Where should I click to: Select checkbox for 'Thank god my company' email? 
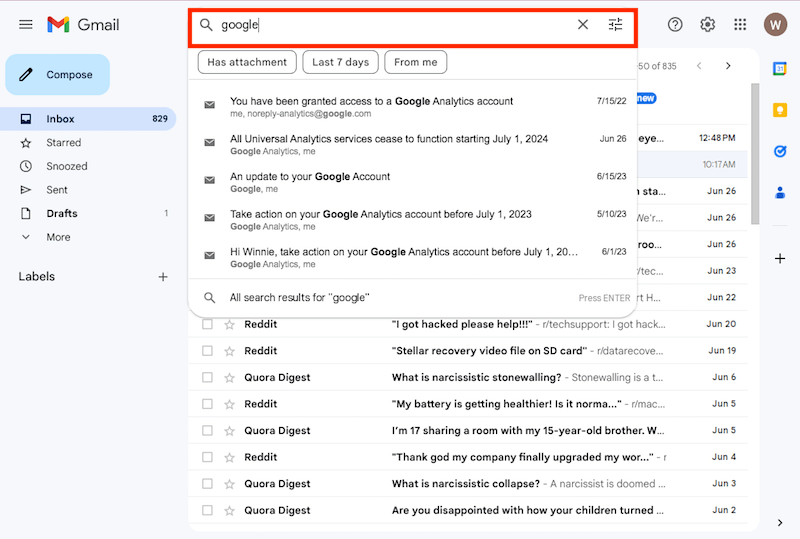(207, 457)
